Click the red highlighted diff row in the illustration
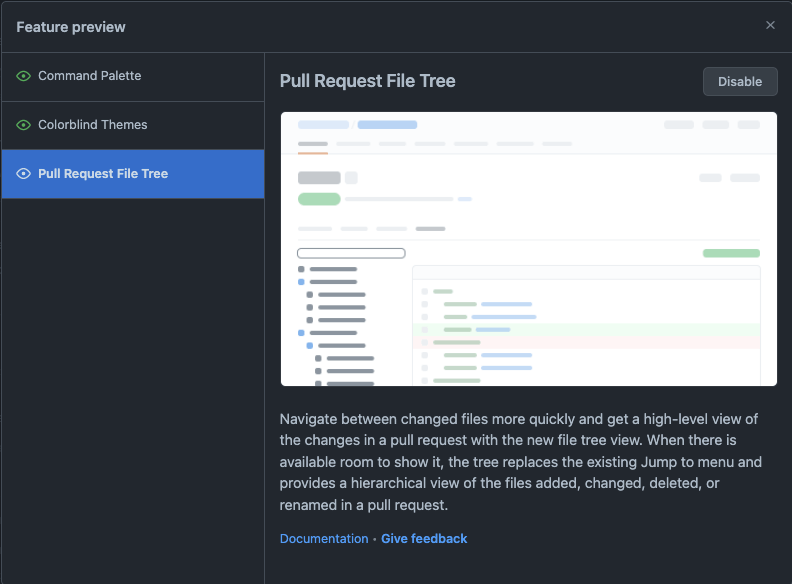The height and width of the screenshot is (584, 792). tap(586, 342)
